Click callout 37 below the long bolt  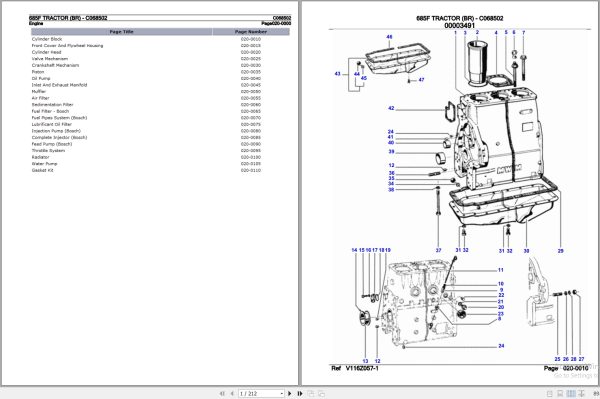click(x=439, y=250)
